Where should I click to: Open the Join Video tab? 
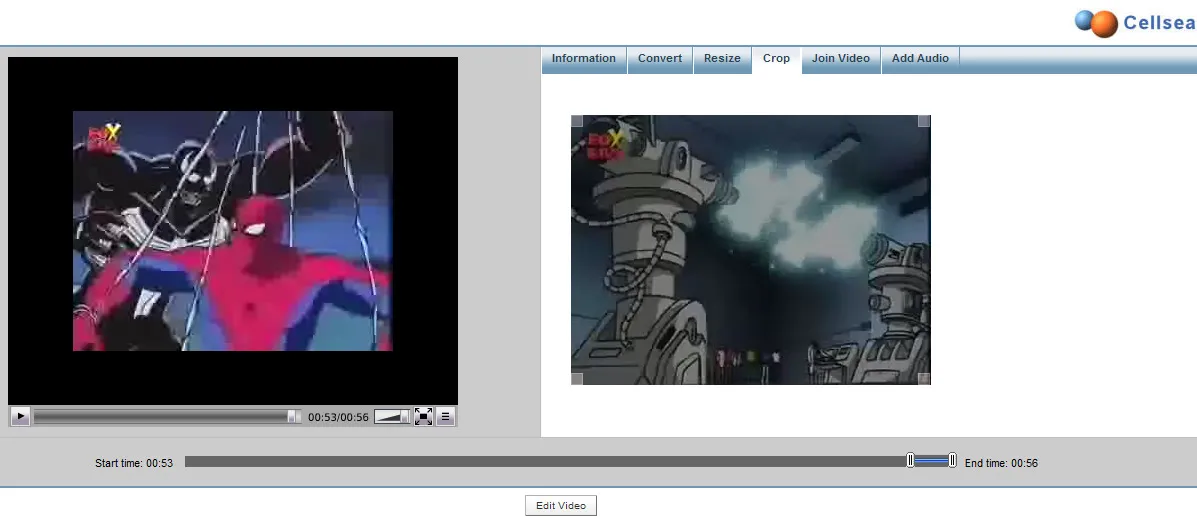coord(840,59)
